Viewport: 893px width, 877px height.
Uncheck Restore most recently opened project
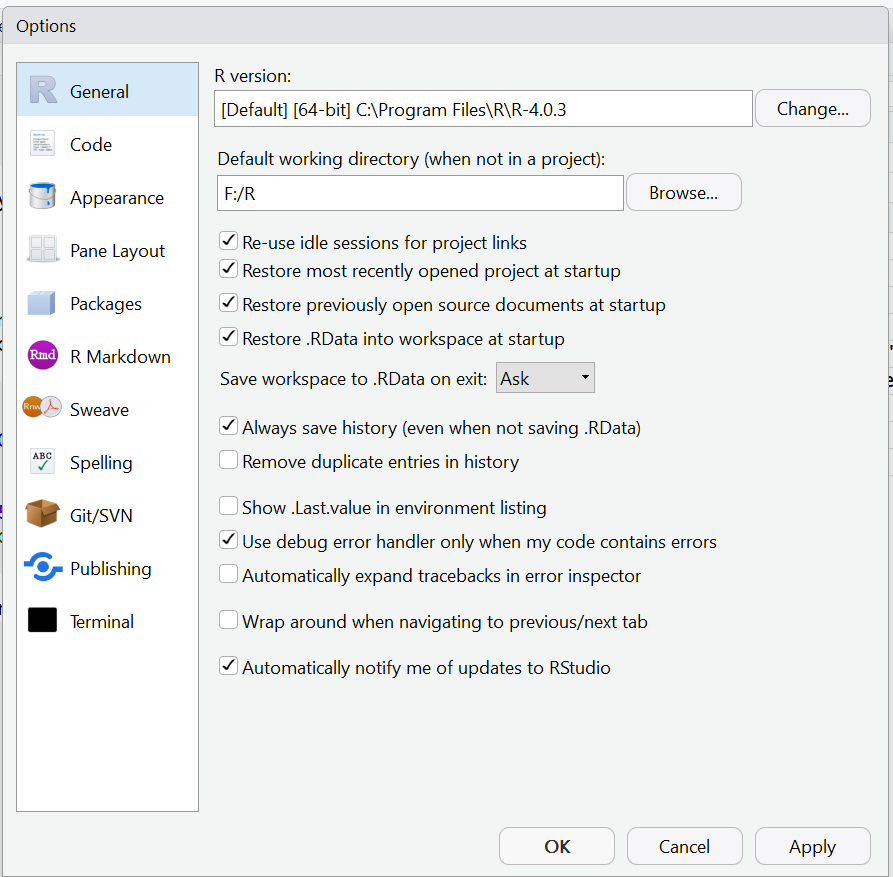[x=228, y=269]
